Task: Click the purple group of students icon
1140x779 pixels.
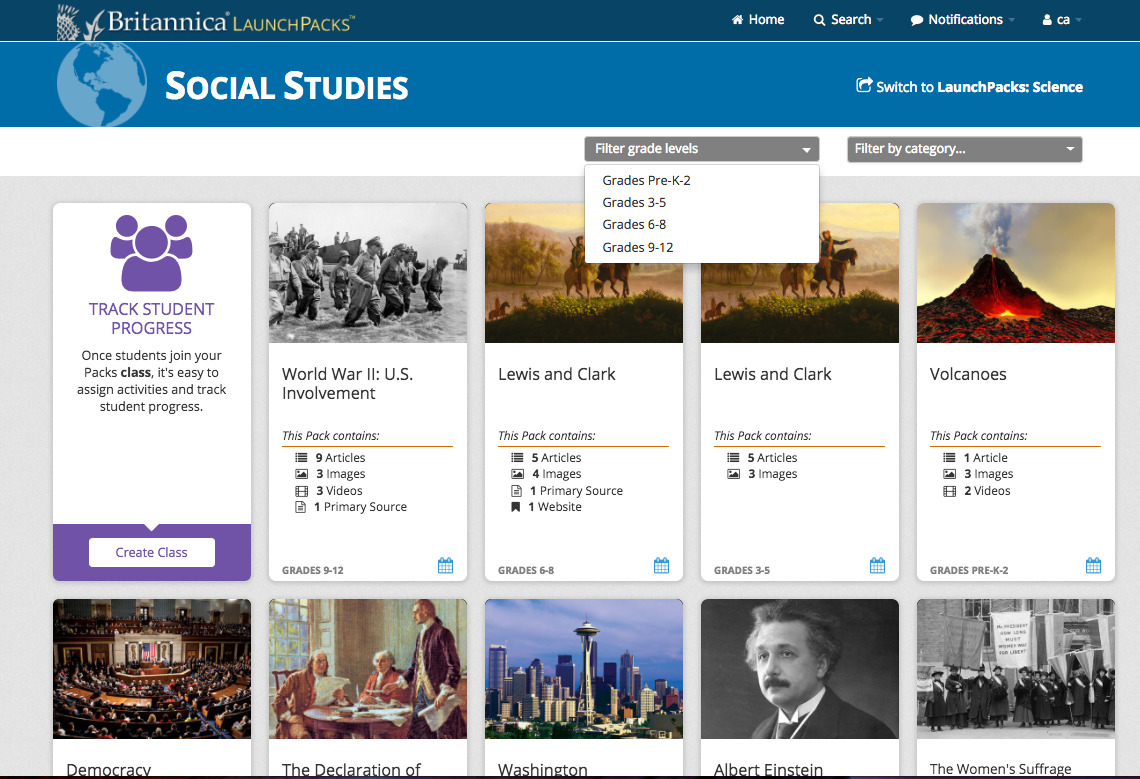Action: click(151, 252)
